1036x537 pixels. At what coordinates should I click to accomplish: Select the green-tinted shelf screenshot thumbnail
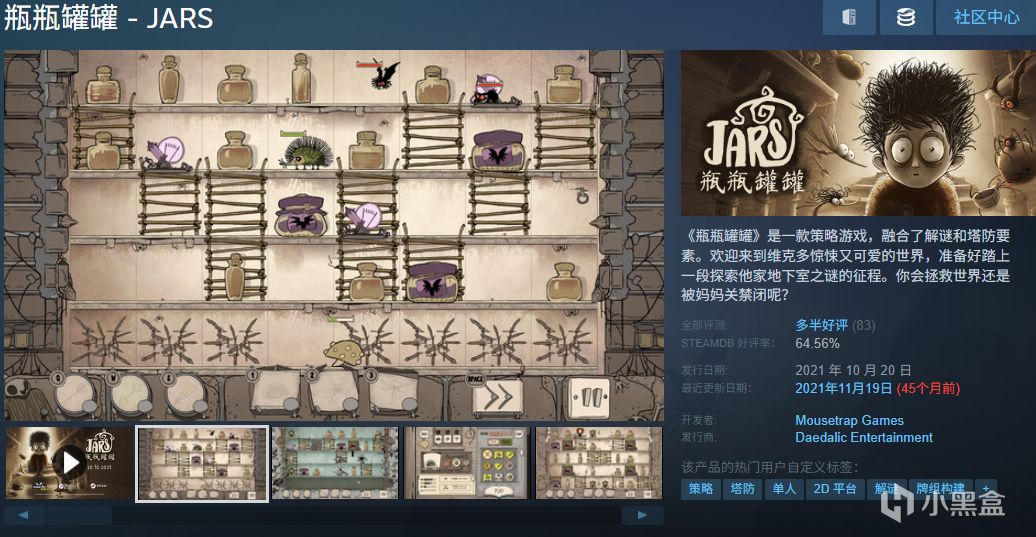point(335,463)
